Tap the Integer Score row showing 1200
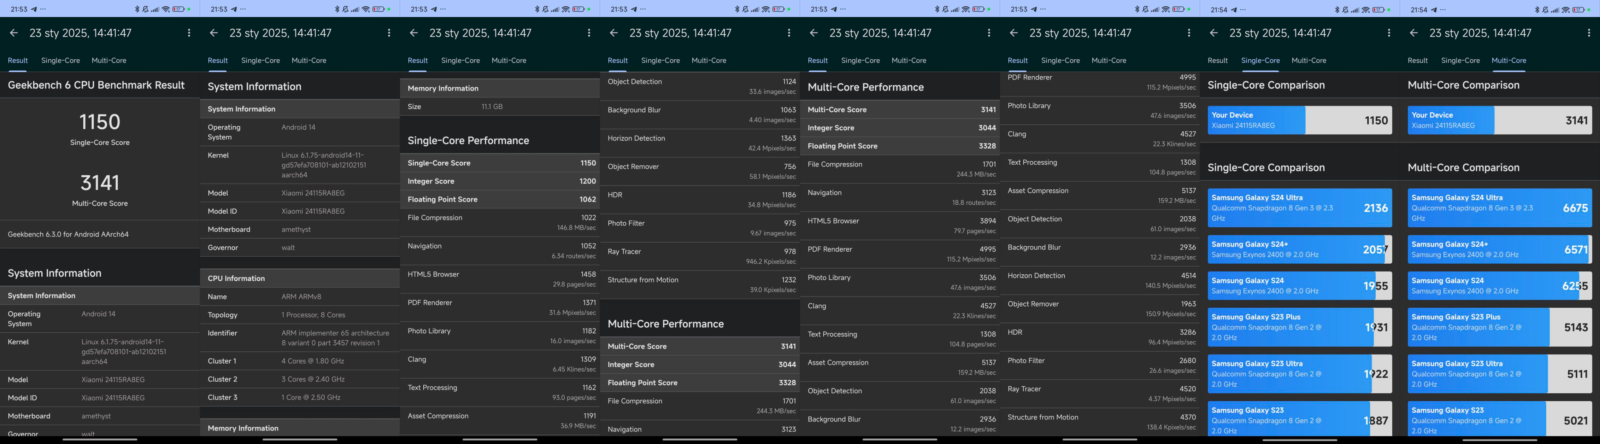The image size is (1600, 444). (x=500, y=181)
